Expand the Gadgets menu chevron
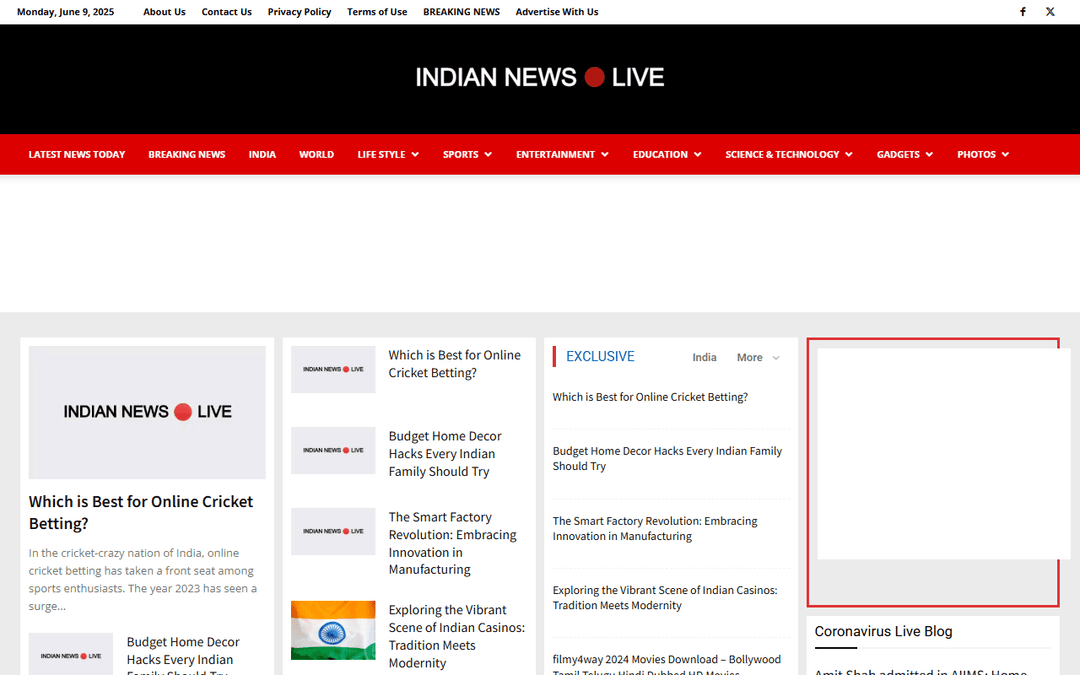Viewport: 1080px width, 675px height. [x=929, y=154]
